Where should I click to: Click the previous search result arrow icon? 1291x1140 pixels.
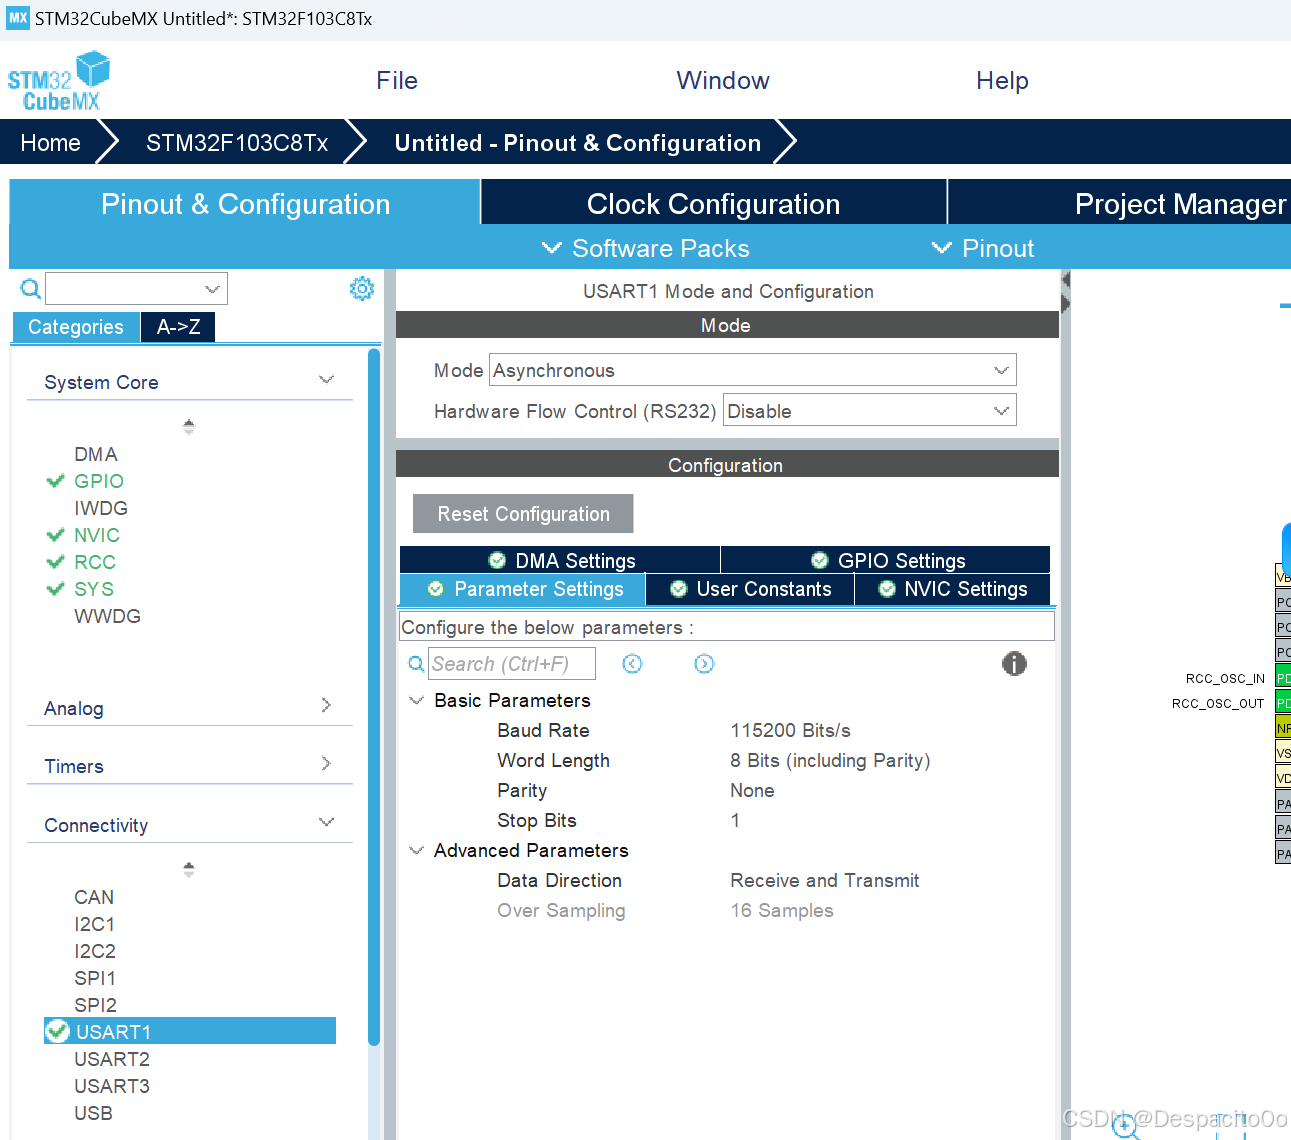(x=632, y=664)
